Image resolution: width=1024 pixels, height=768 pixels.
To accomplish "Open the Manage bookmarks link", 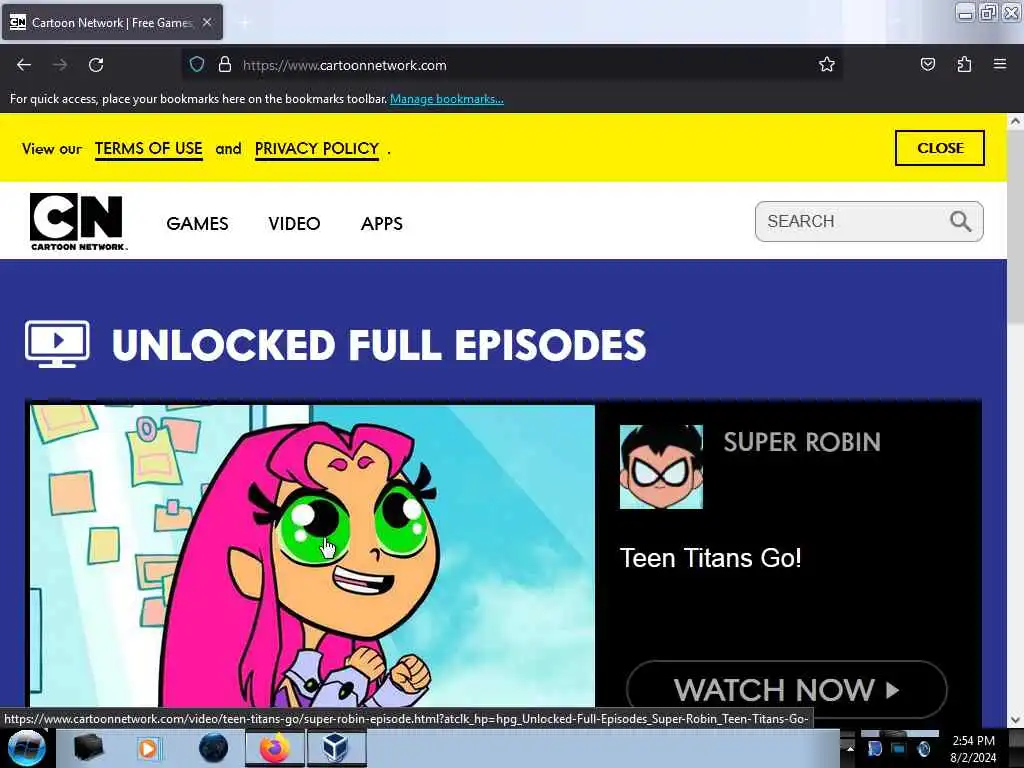I will 447,99.
